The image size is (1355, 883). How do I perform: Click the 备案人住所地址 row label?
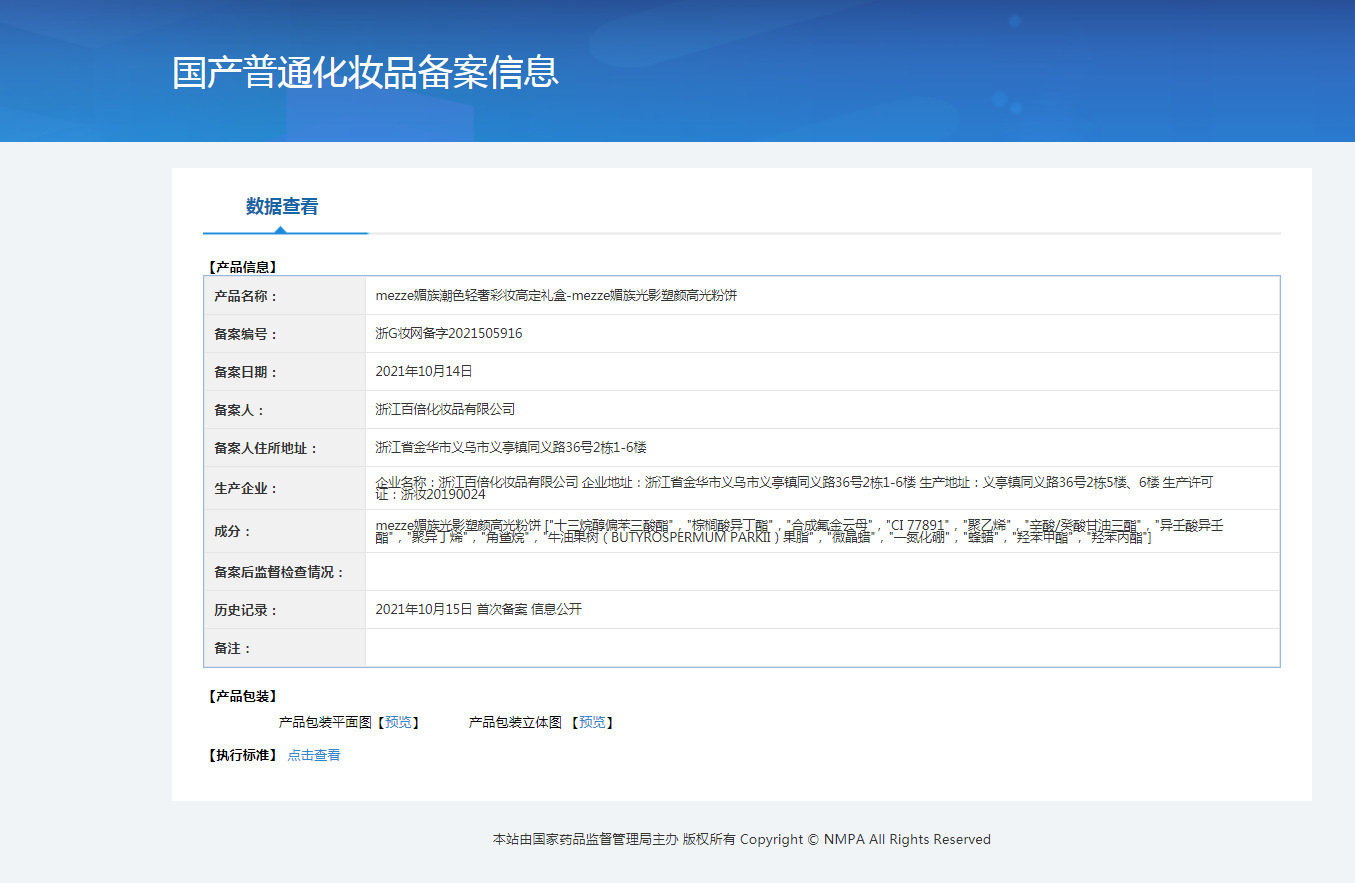click(266, 448)
